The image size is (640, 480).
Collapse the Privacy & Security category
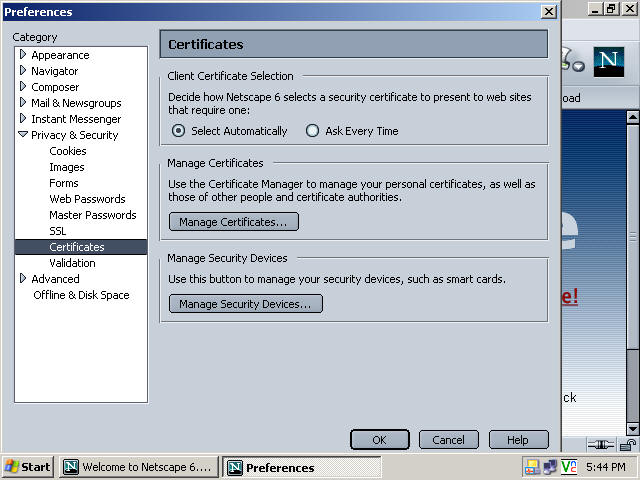coord(23,134)
